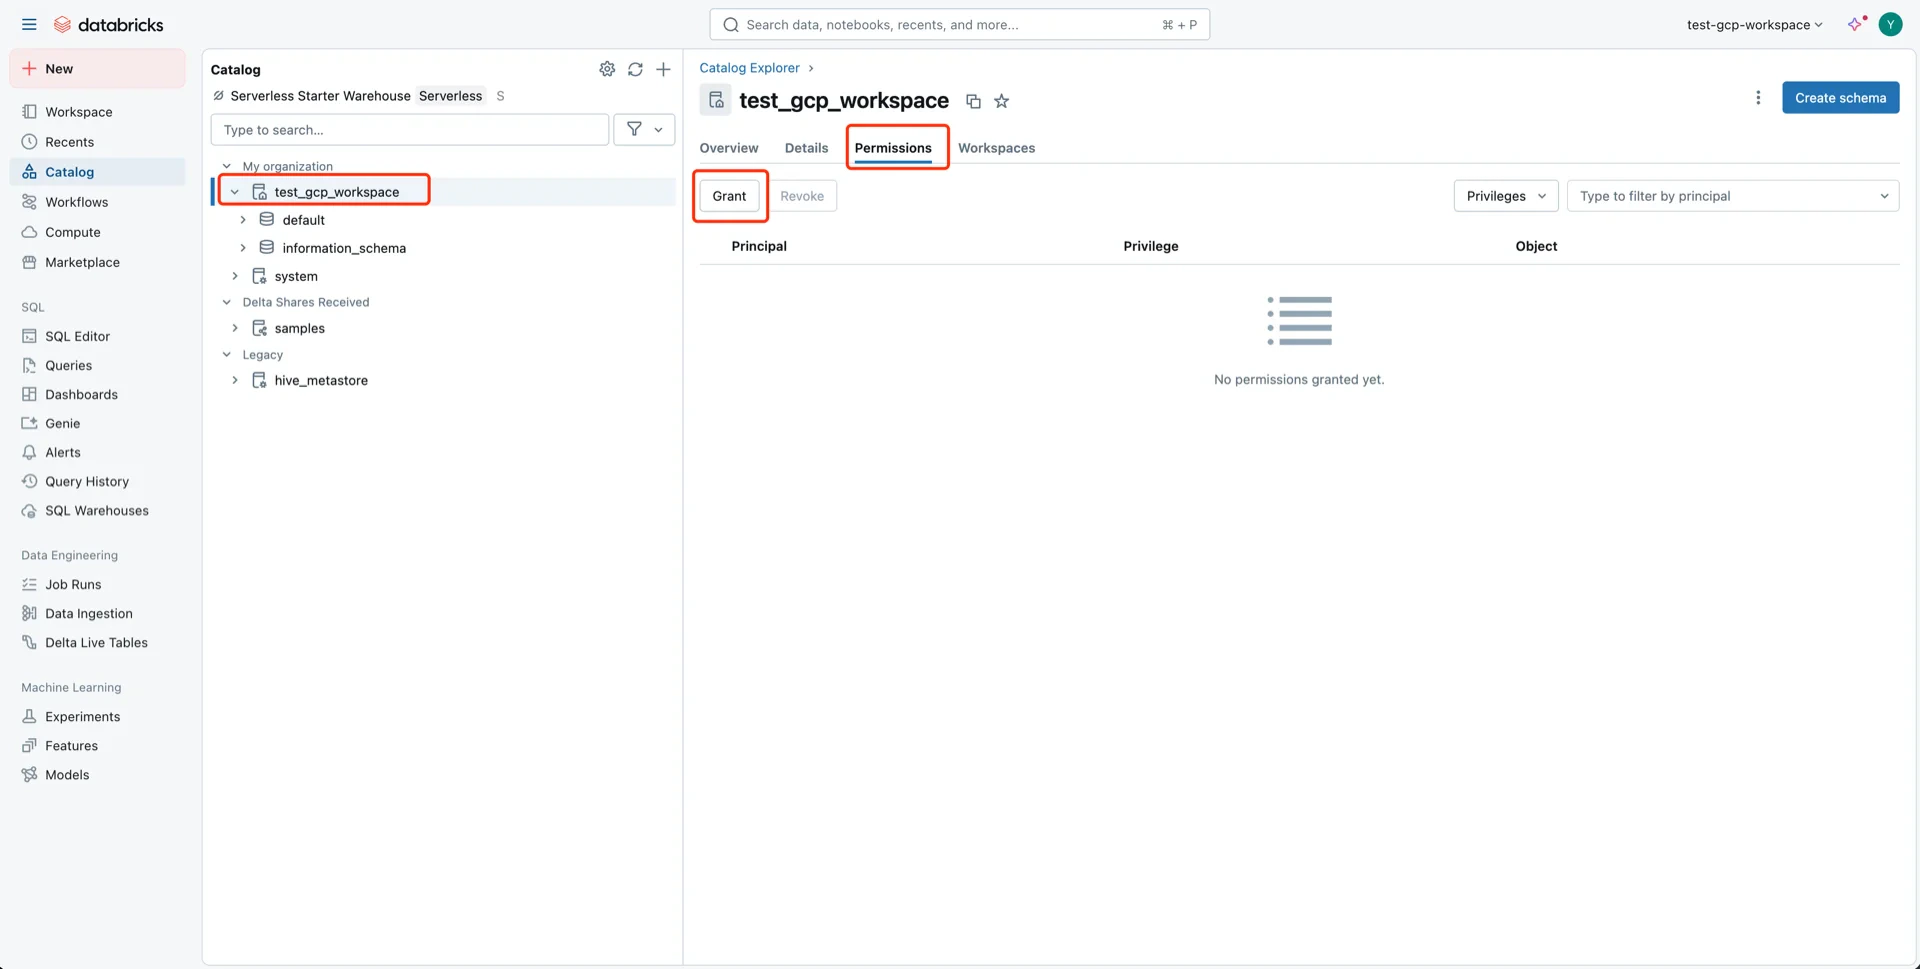Switch to the Overview tab
This screenshot has height=969, width=1920.
(x=729, y=148)
